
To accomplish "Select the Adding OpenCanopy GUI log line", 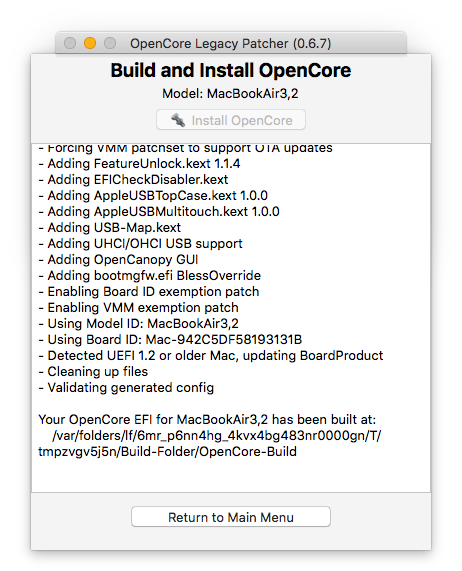I will click(118, 260).
